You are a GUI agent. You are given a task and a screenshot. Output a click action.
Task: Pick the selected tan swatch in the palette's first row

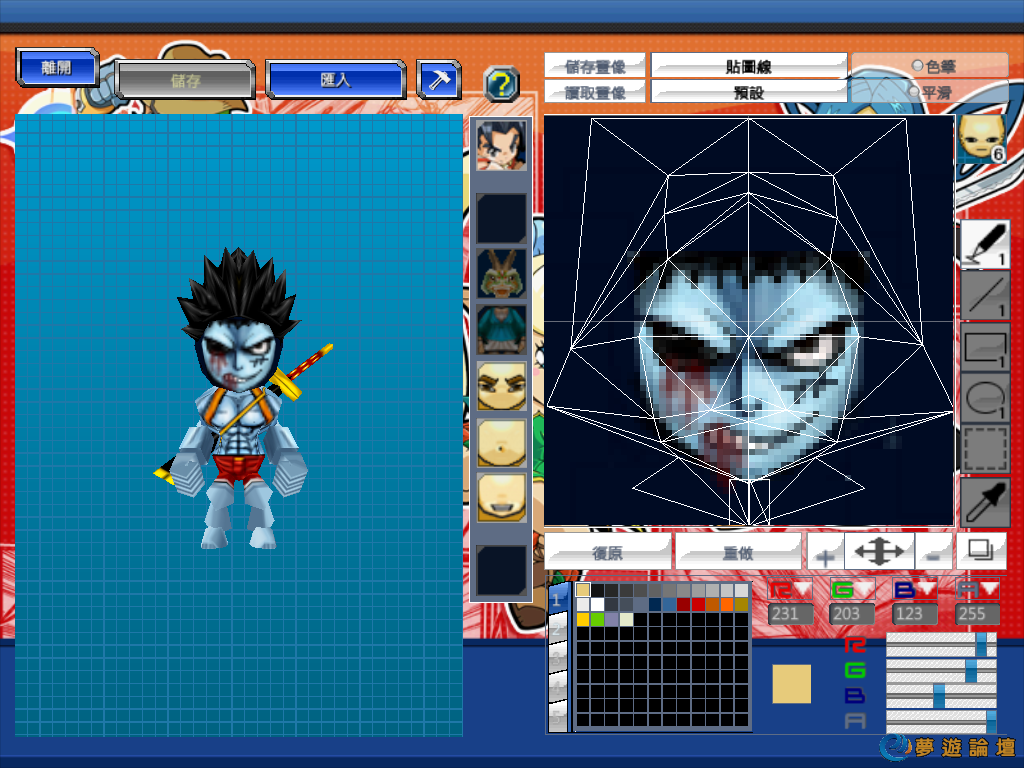(x=583, y=590)
